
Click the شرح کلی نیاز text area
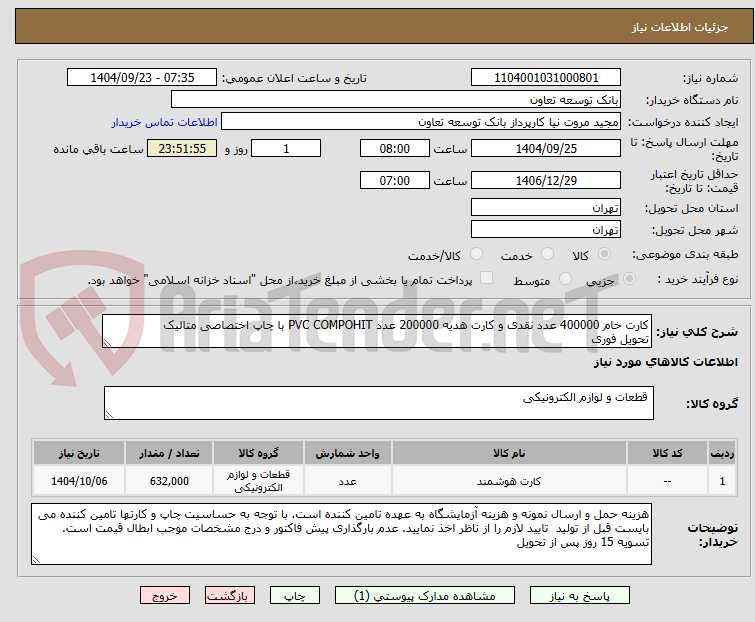[378, 331]
